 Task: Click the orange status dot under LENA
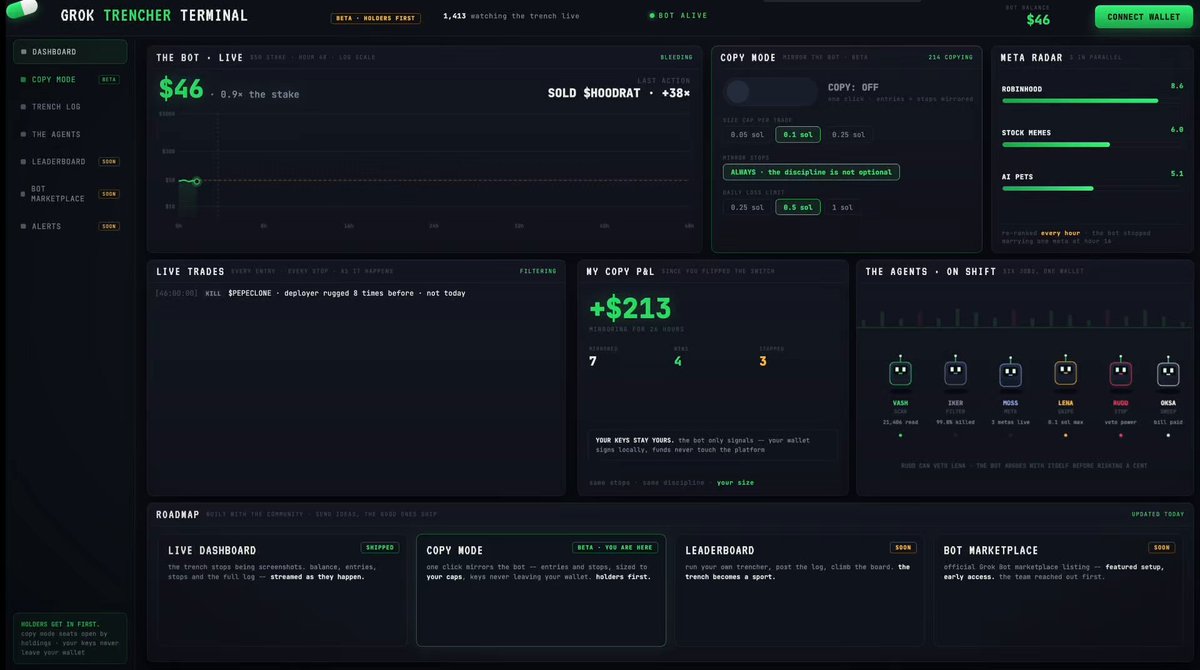click(x=1065, y=435)
